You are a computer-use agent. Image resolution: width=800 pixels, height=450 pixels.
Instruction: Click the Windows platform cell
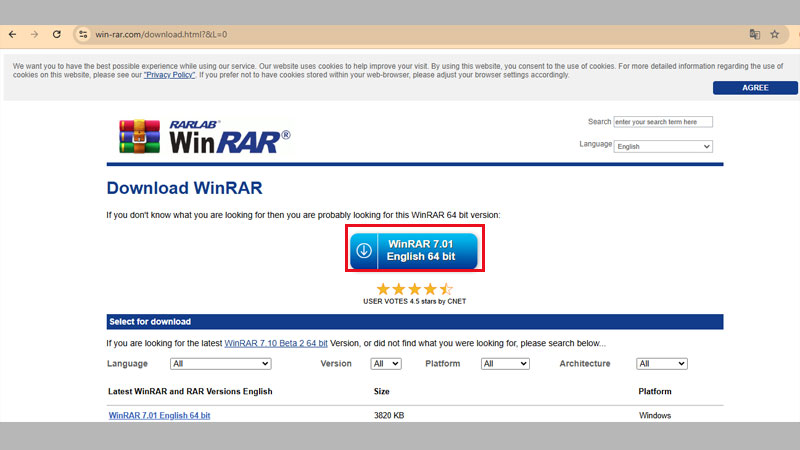point(655,415)
